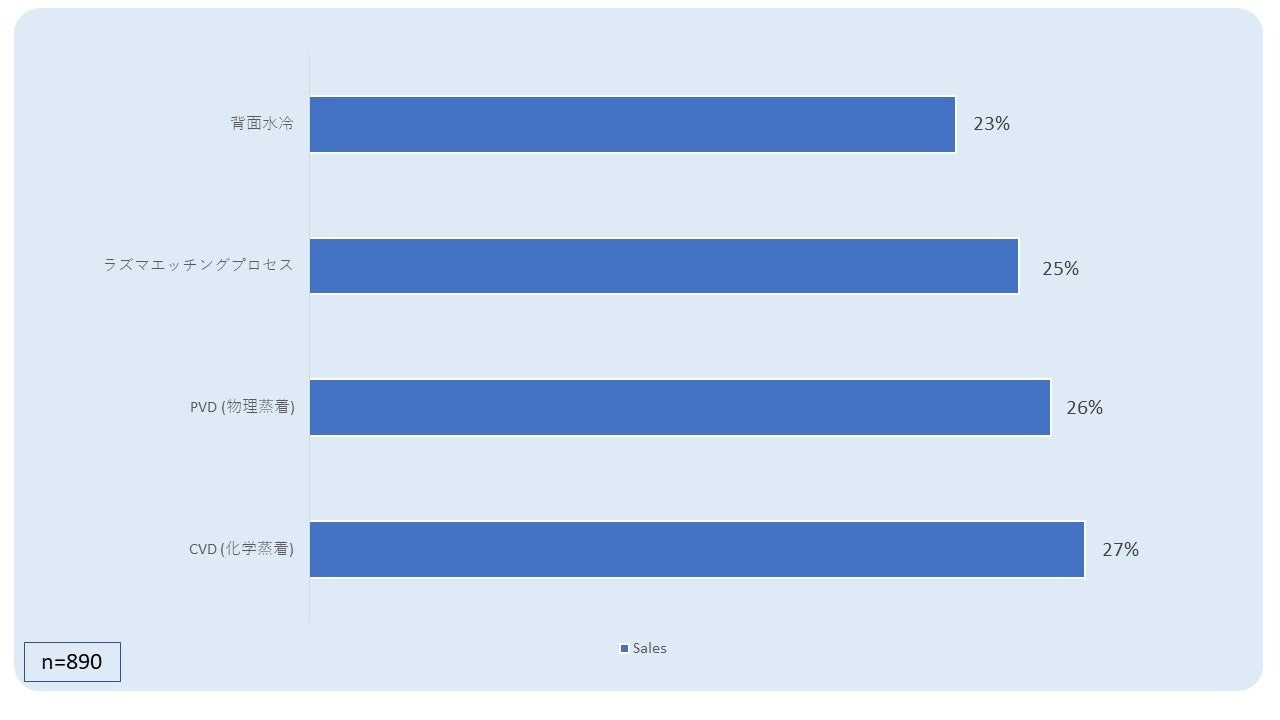The height and width of the screenshot is (720, 1280).
Task: Click blank plot area right of 27% label
Action: click(x=1200, y=549)
